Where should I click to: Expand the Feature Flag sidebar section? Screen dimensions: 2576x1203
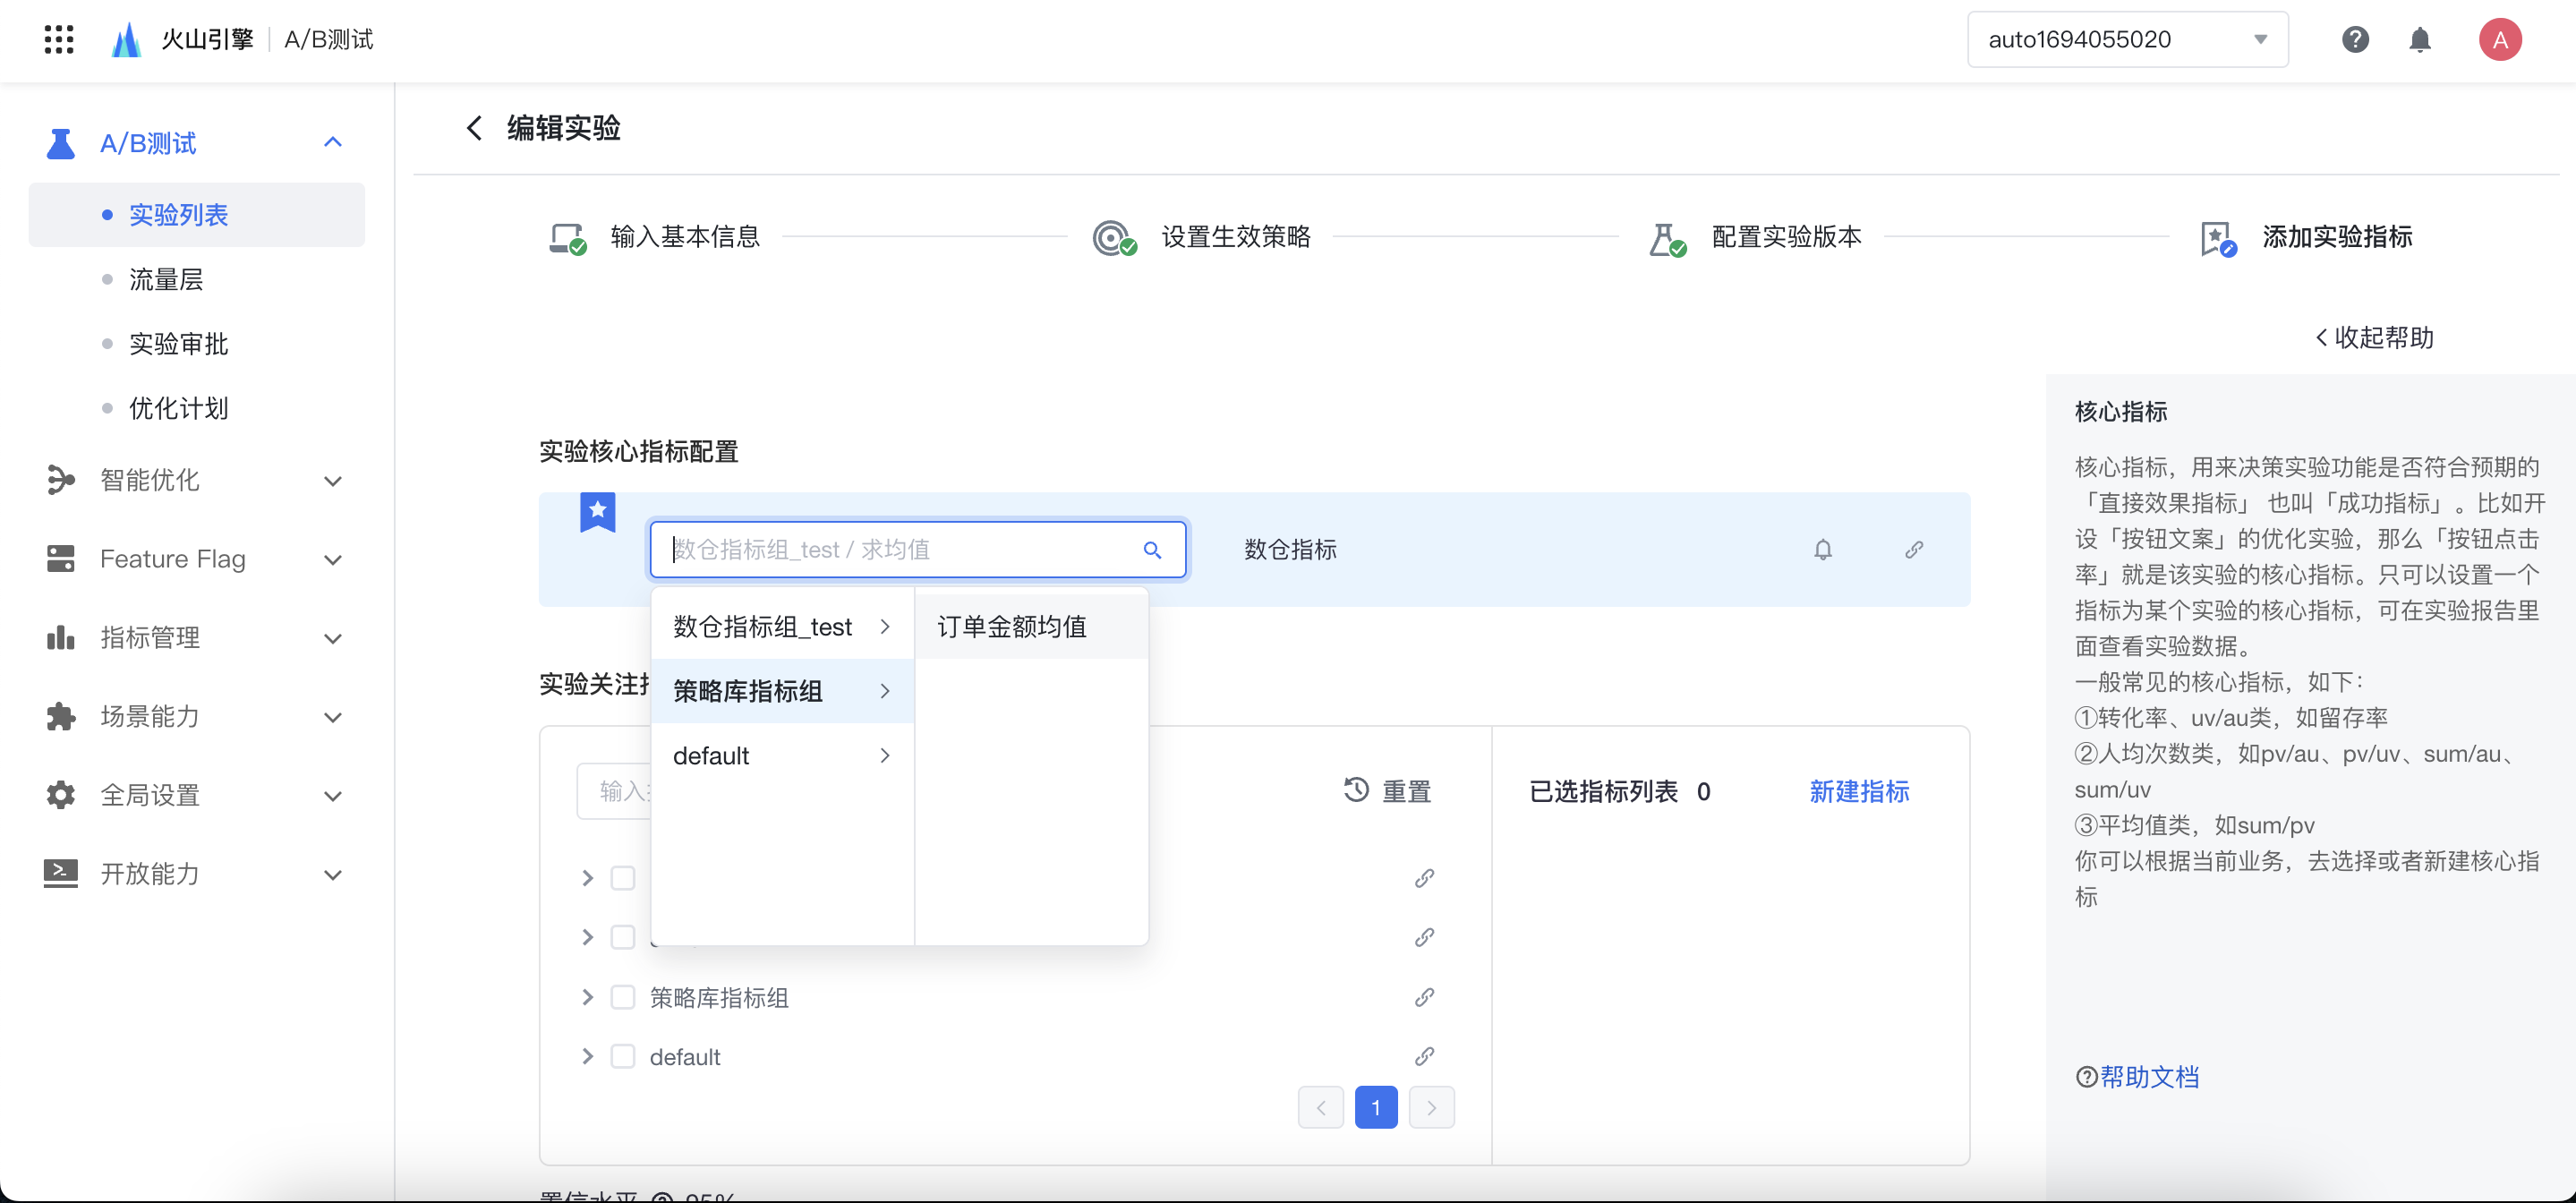tap(333, 560)
